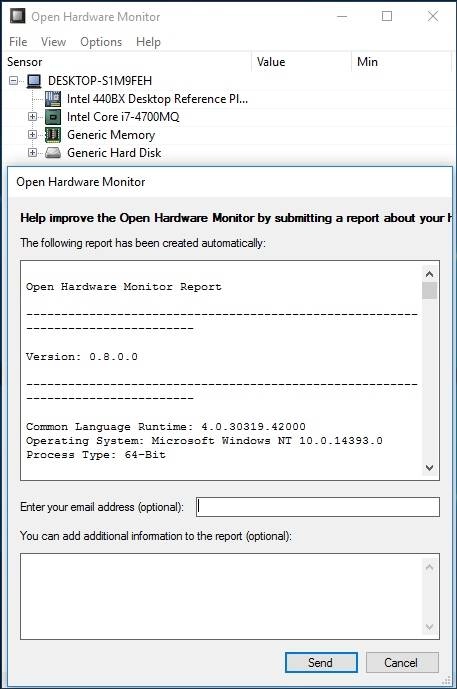Click the 'Operating System' line in report
457x689 pixels.
coord(204,440)
